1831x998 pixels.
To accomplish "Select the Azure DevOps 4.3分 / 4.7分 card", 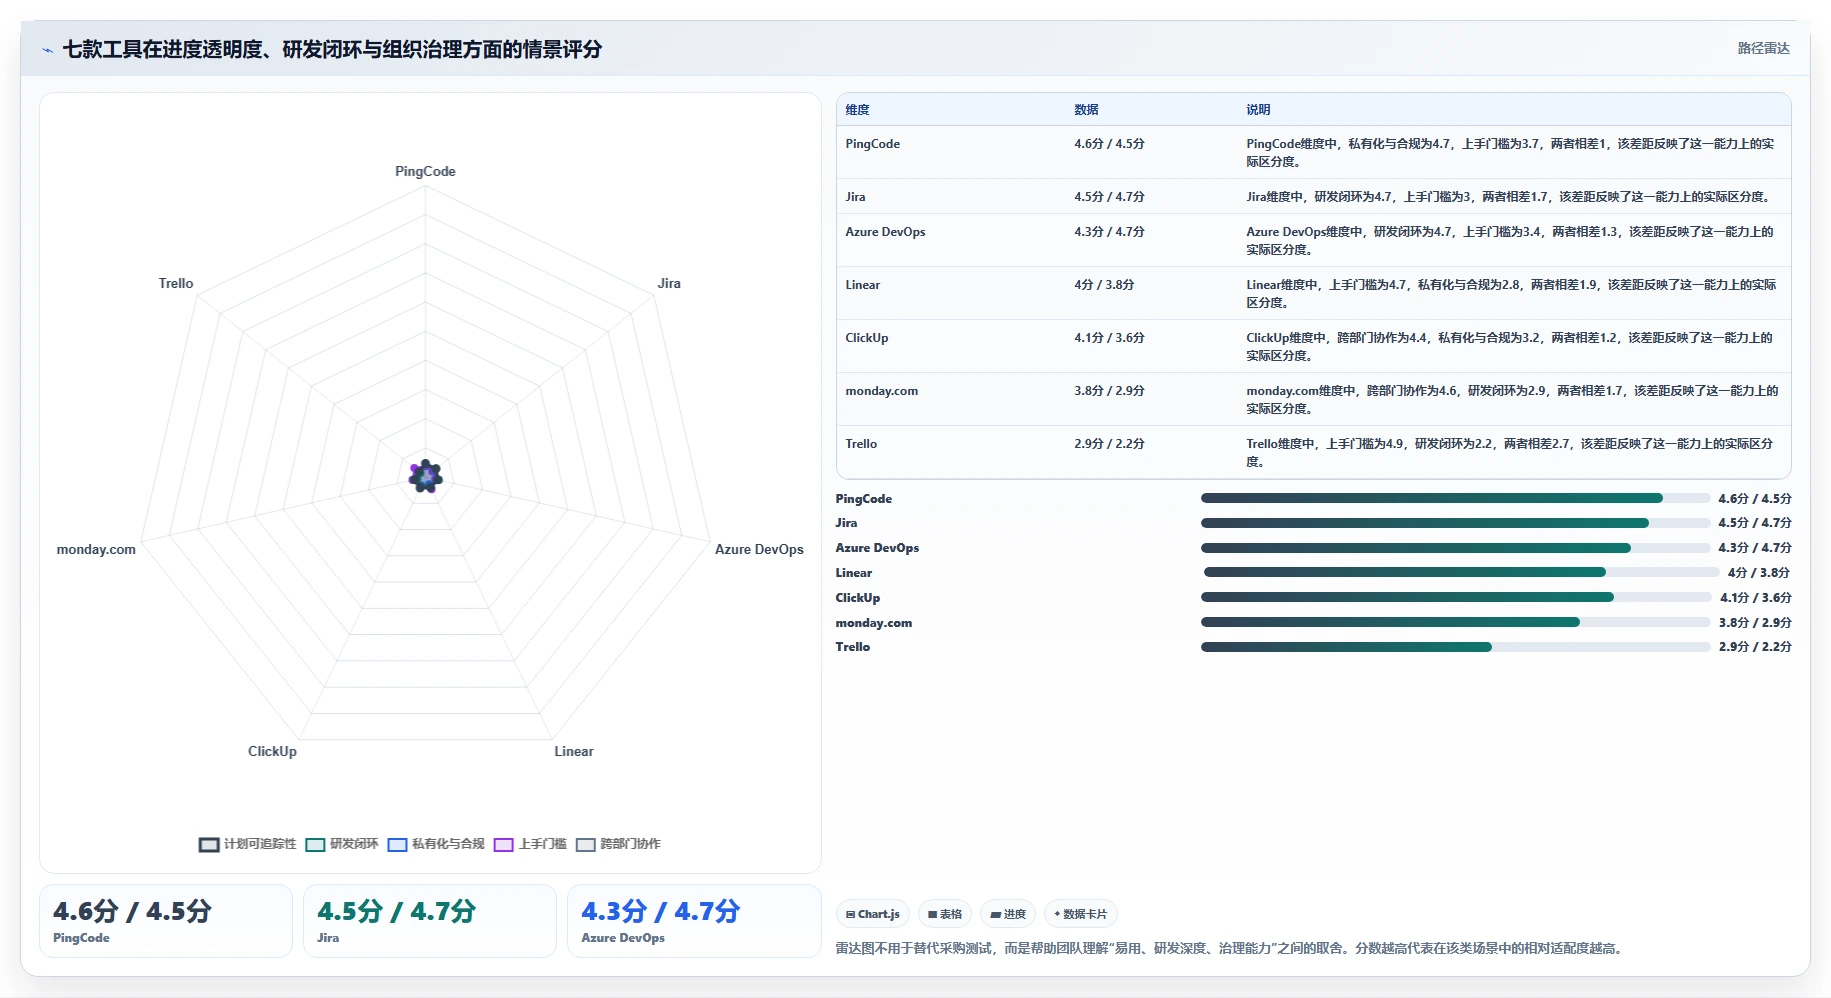I will [694, 921].
